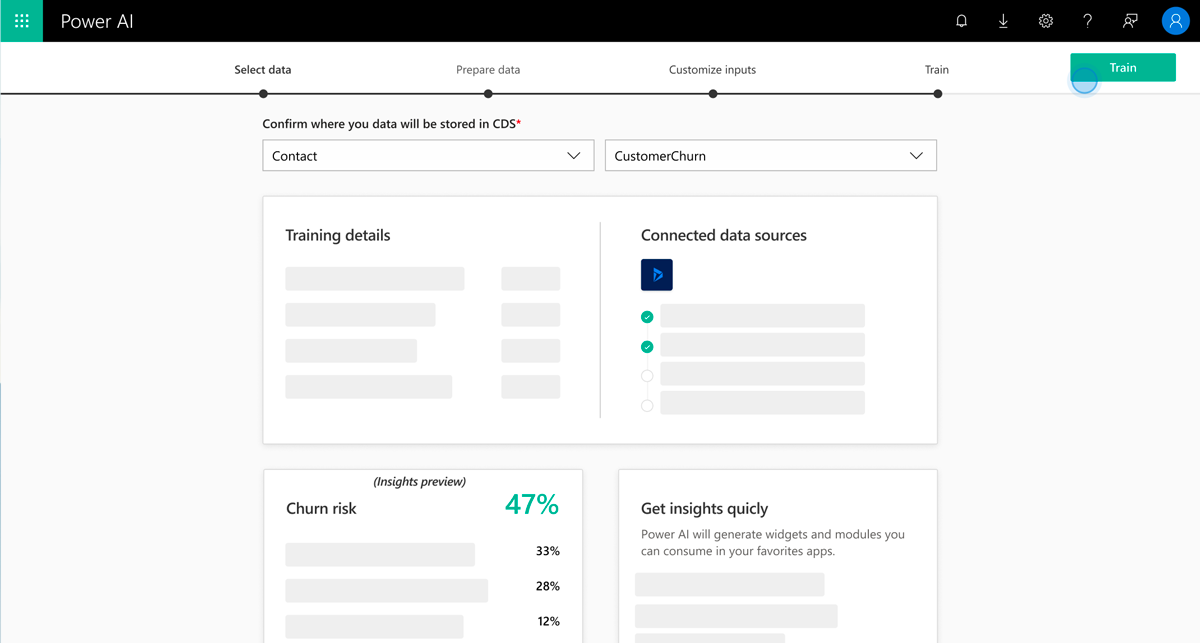
Task: Click the Get insights quicly heading
Action: click(x=705, y=509)
